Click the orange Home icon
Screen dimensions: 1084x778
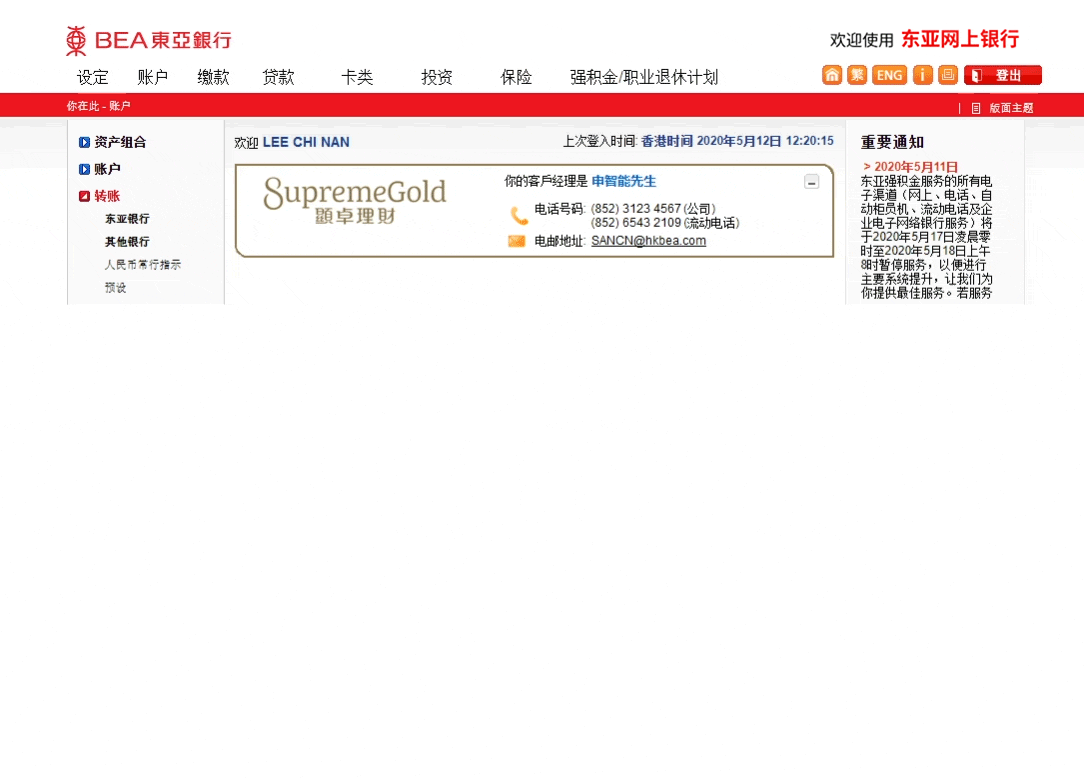832,75
